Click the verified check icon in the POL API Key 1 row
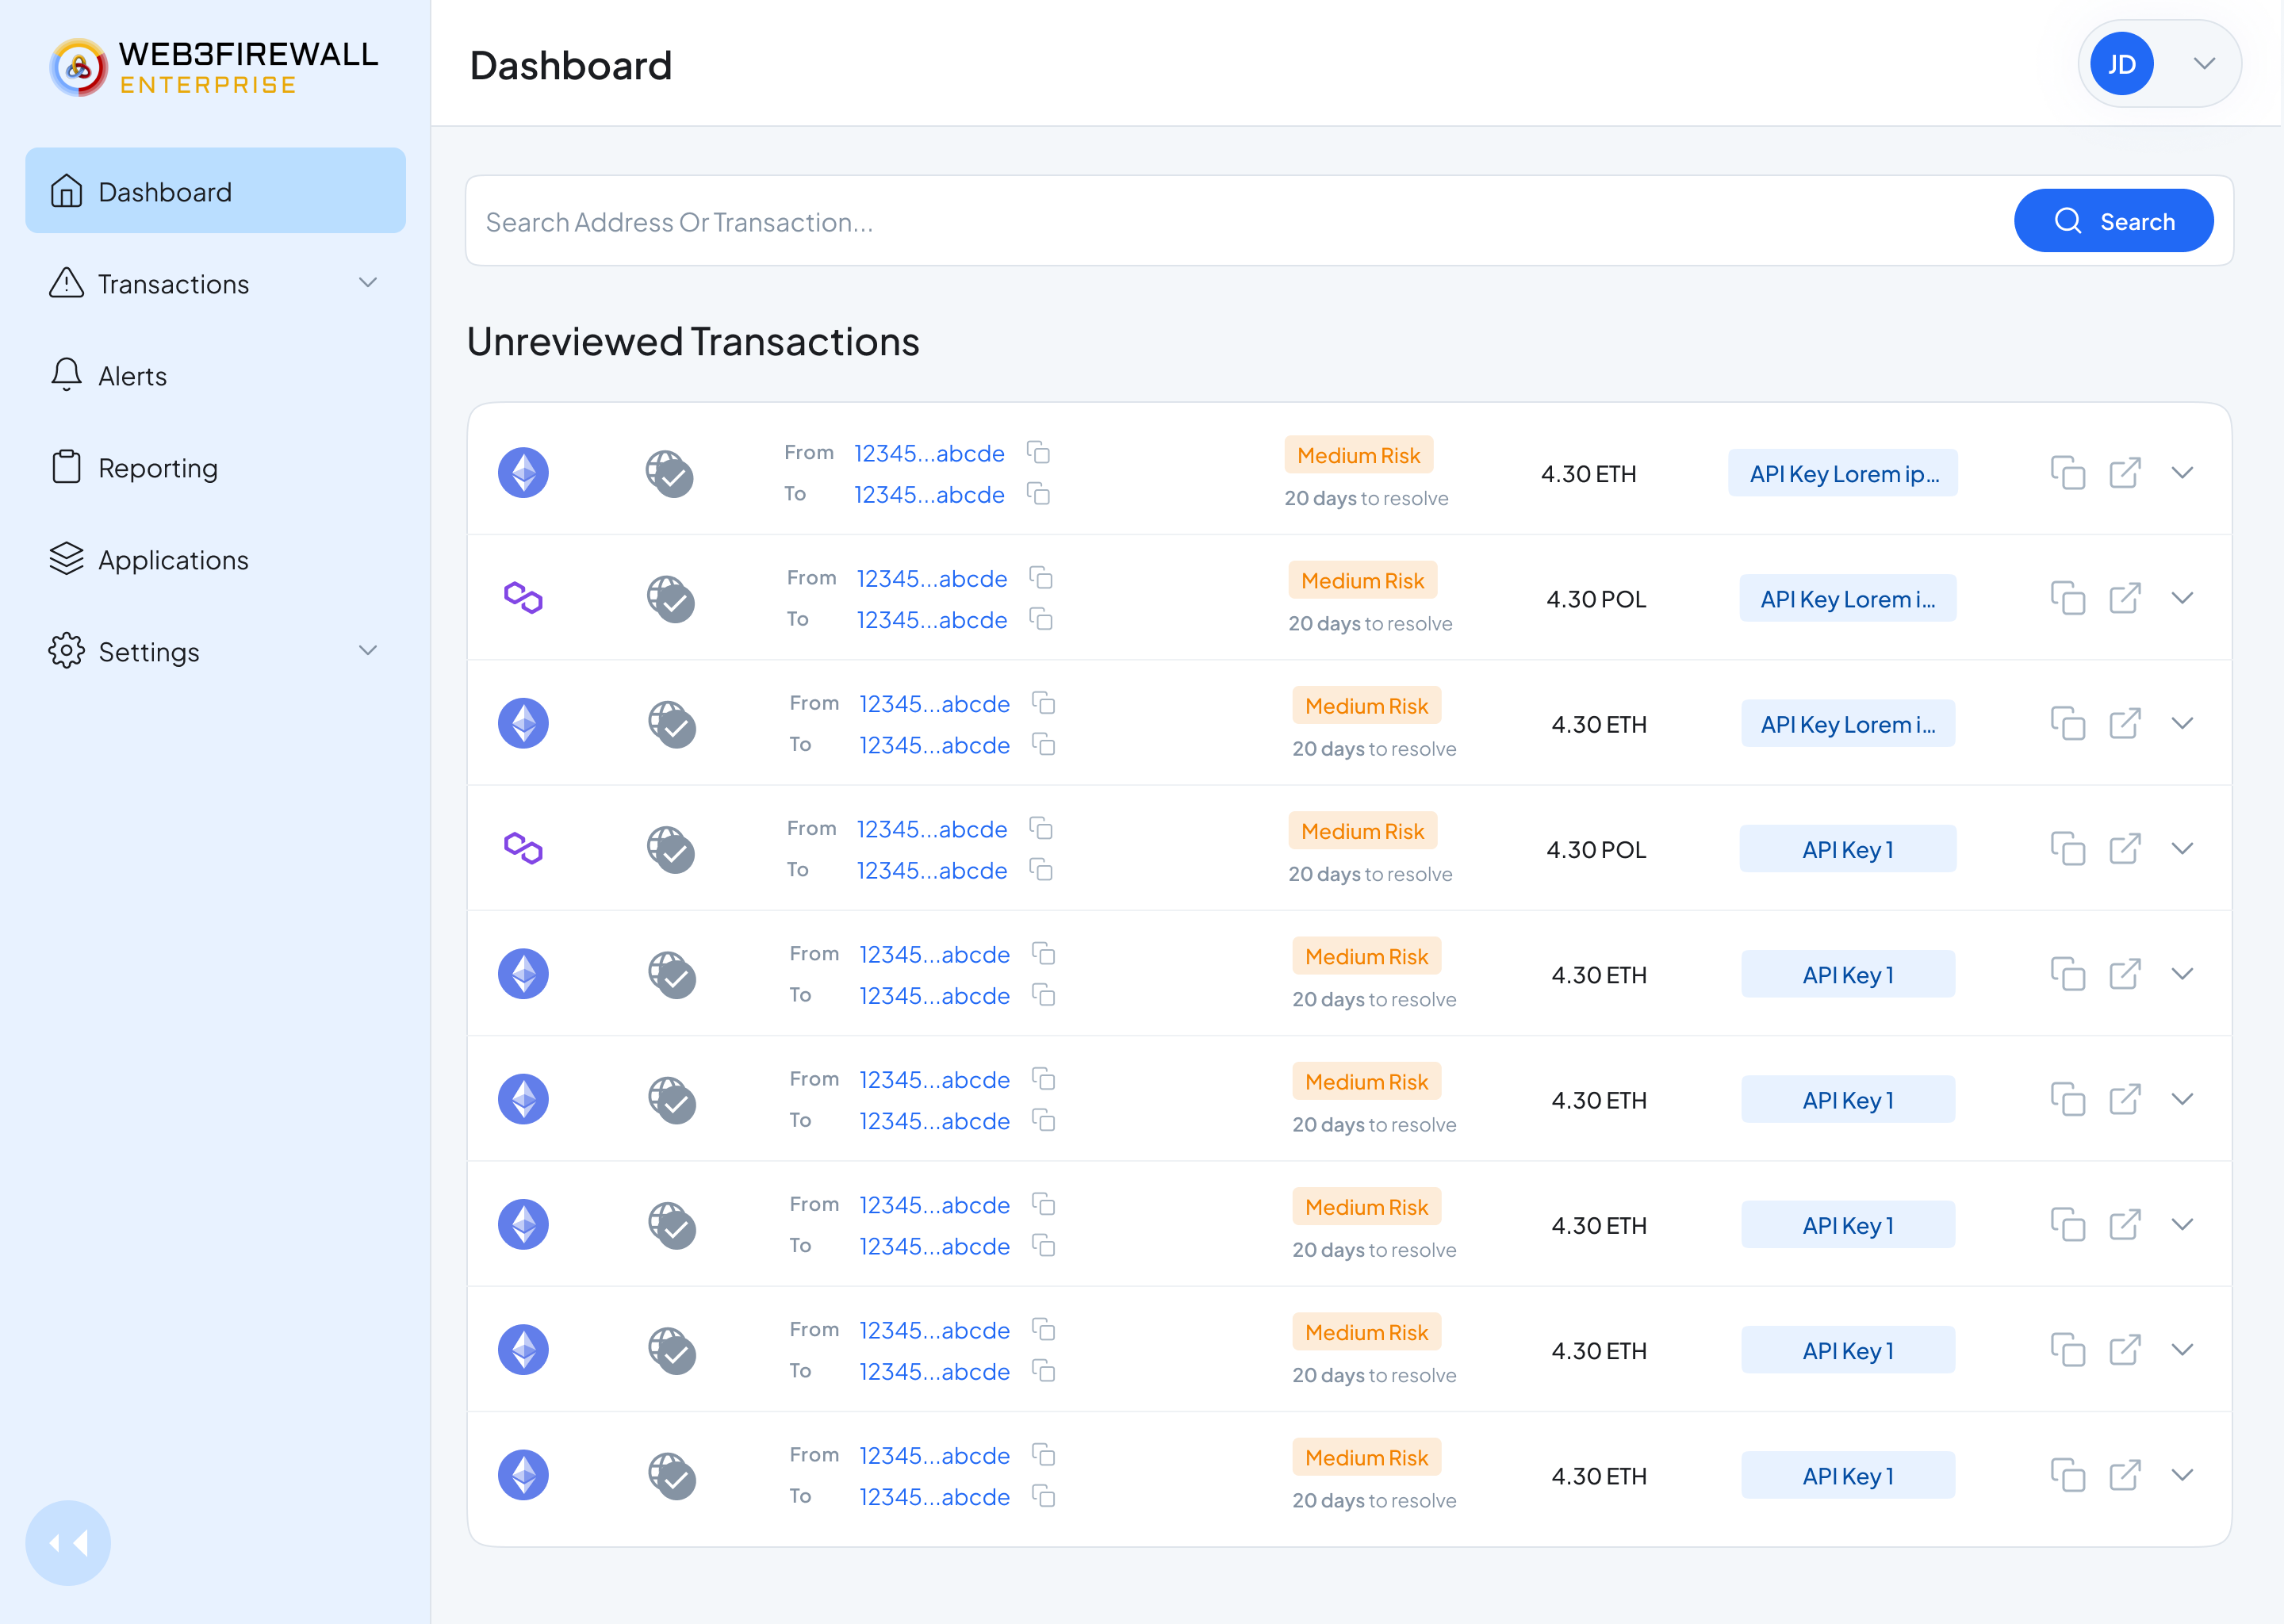This screenshot has width=2284, height=1624. [671, 849]
